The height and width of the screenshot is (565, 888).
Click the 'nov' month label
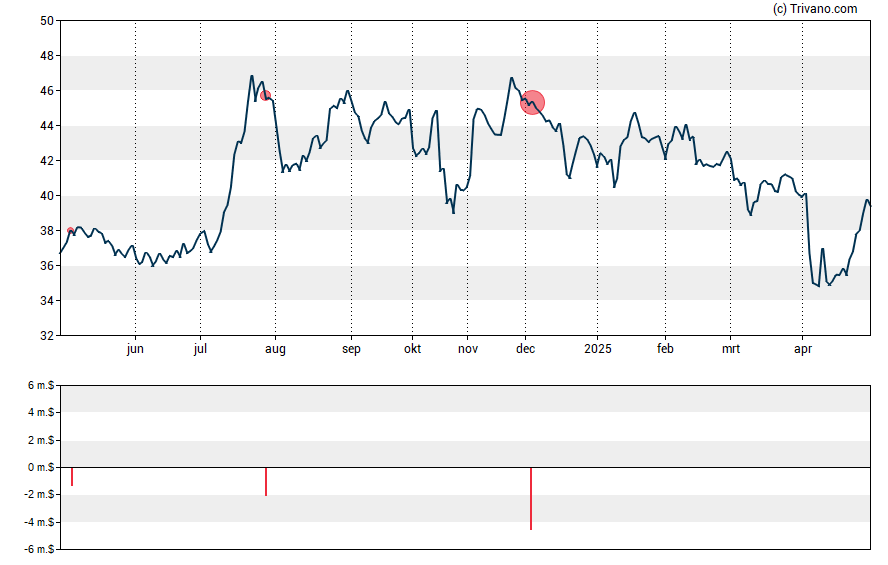(468, 349)
